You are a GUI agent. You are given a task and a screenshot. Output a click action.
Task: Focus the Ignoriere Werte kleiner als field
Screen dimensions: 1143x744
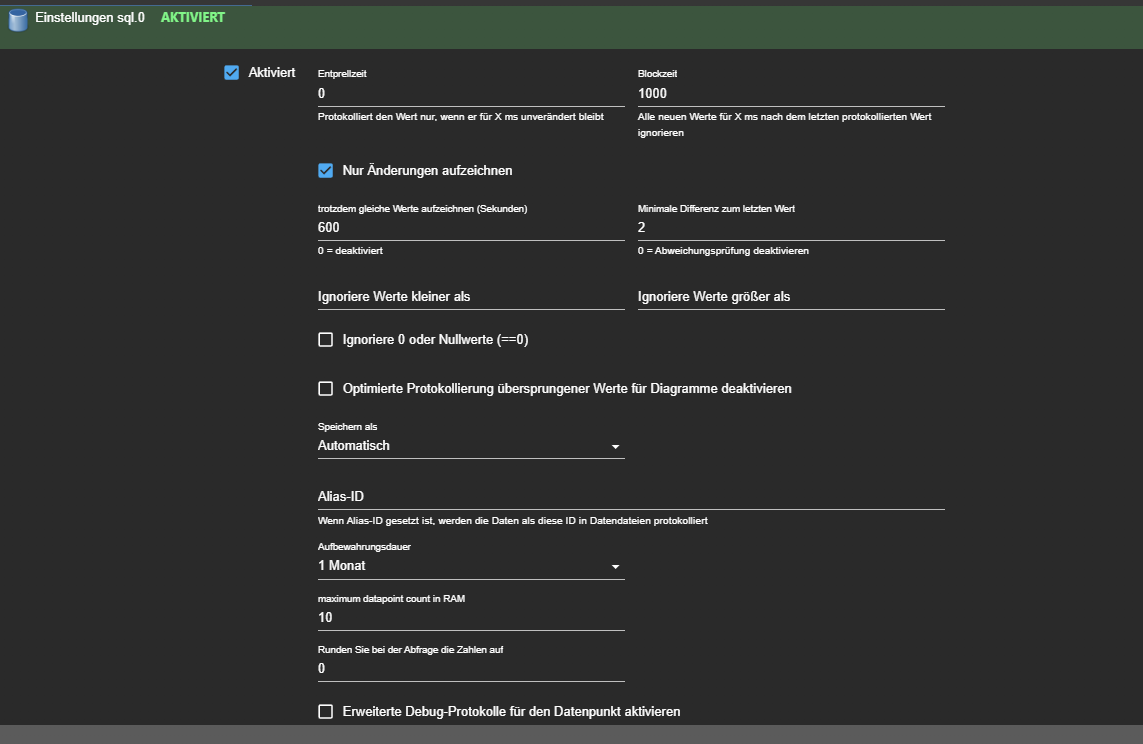tap(471, 297)
